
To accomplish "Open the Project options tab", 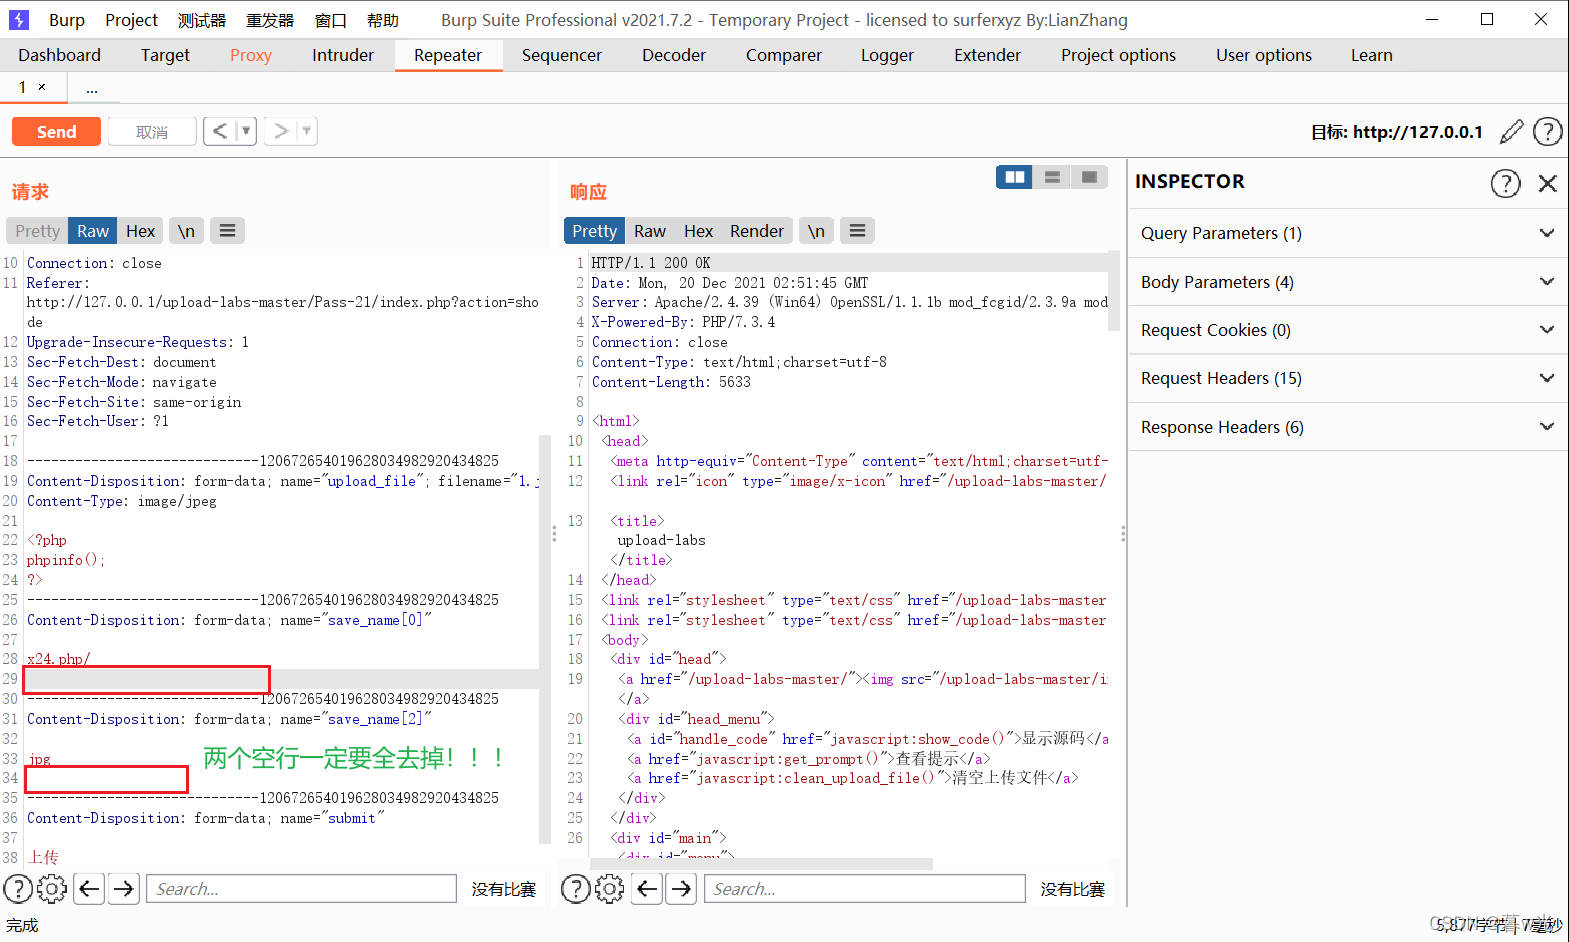I will point(1118,55).
